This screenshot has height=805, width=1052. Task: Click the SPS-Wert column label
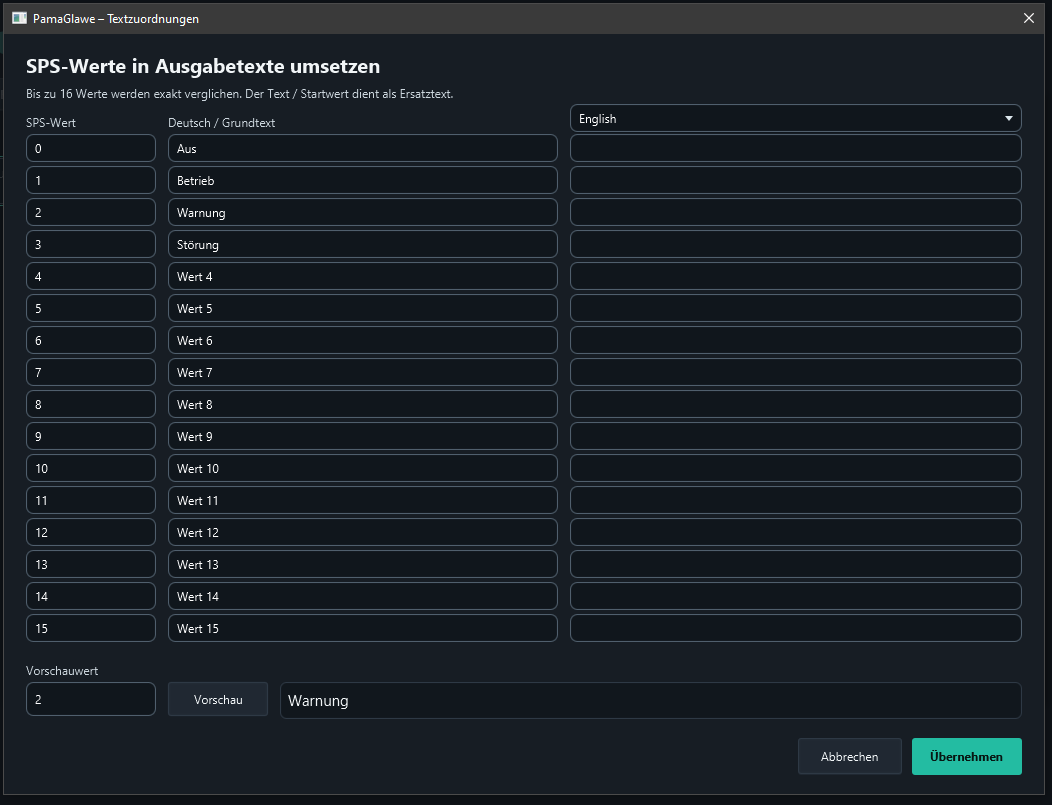click(51, 123)
